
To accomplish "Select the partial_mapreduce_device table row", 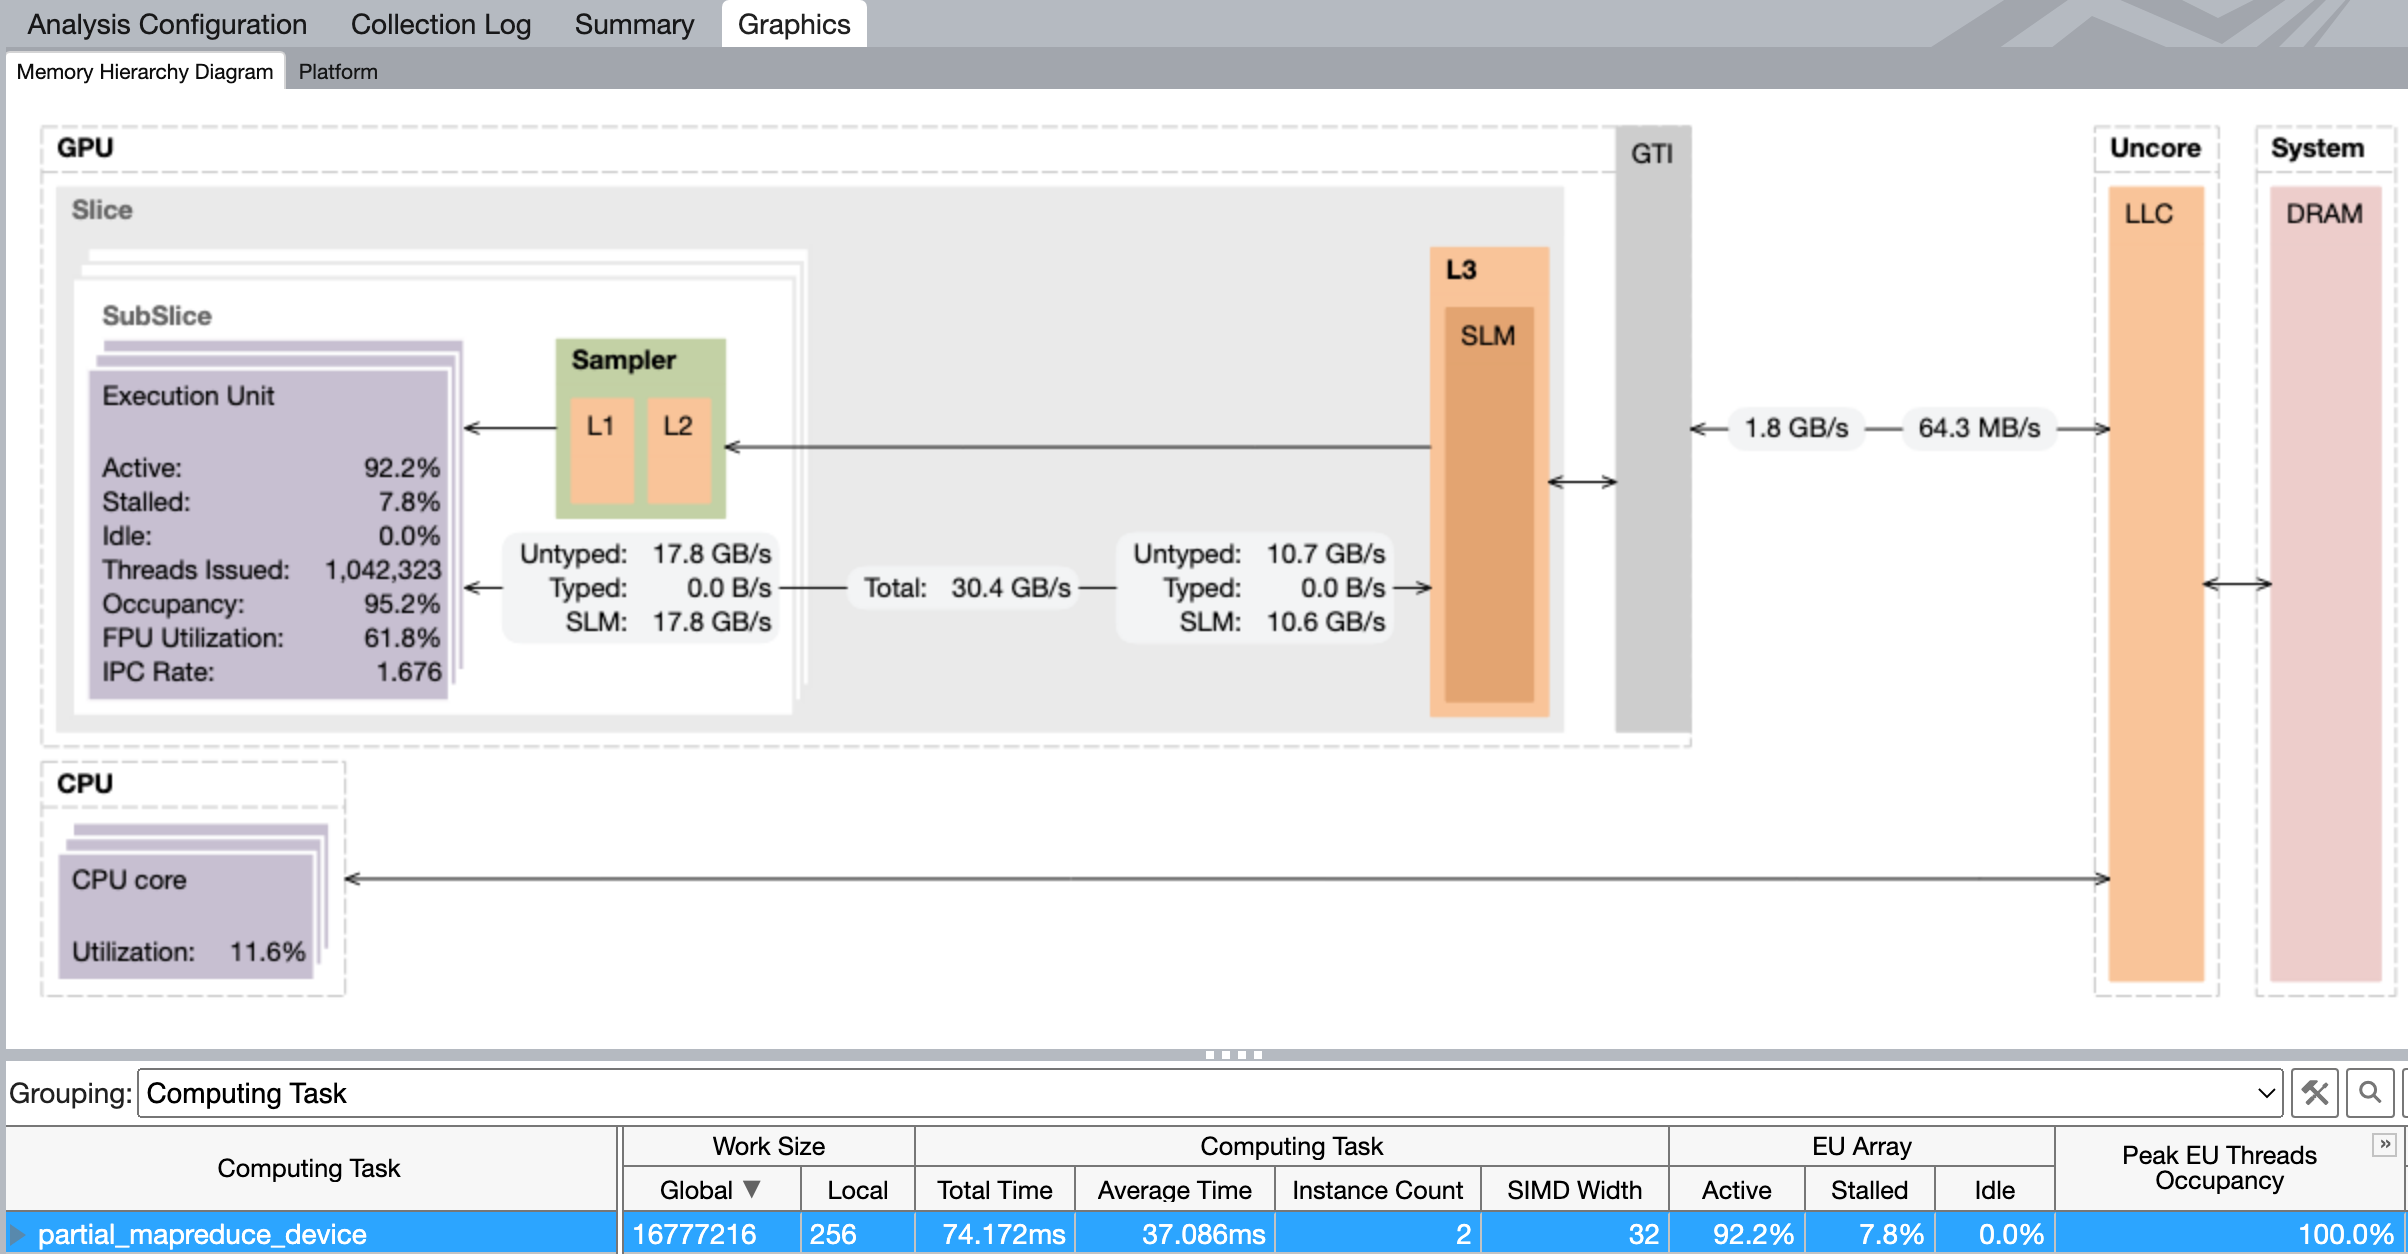I will tap(200, 1233).
